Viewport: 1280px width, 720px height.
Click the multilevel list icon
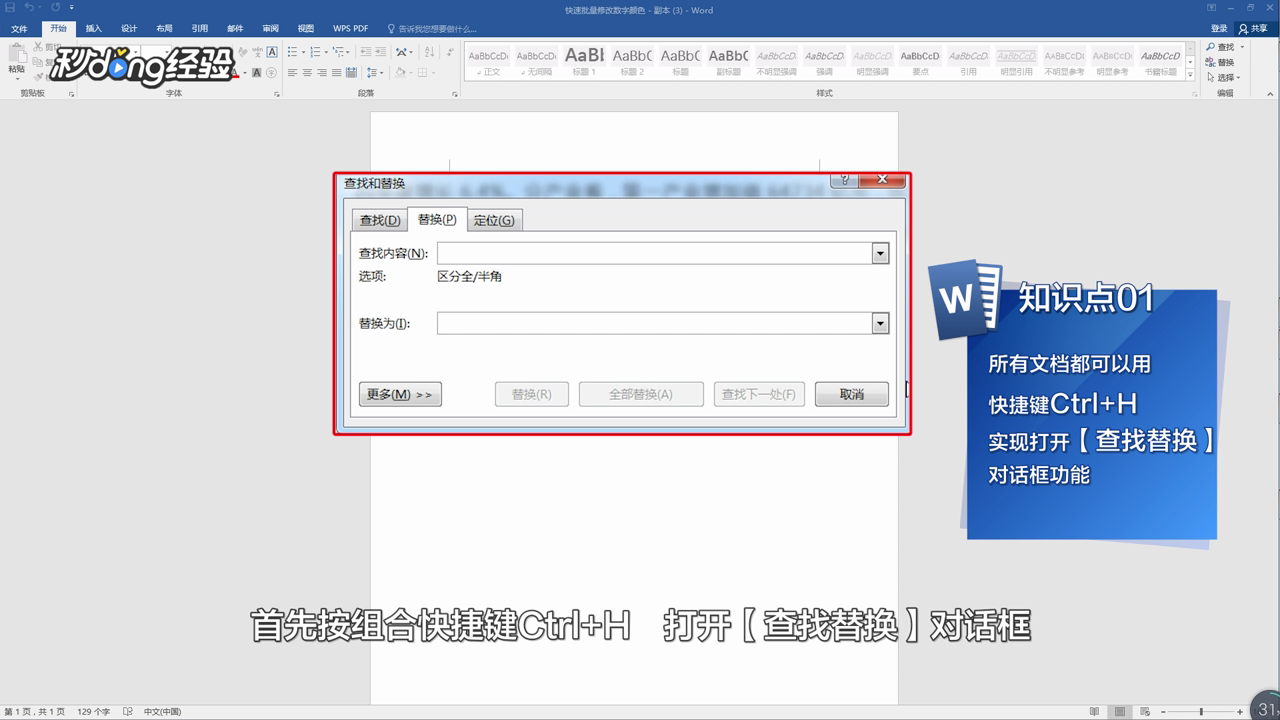point(340,51)
